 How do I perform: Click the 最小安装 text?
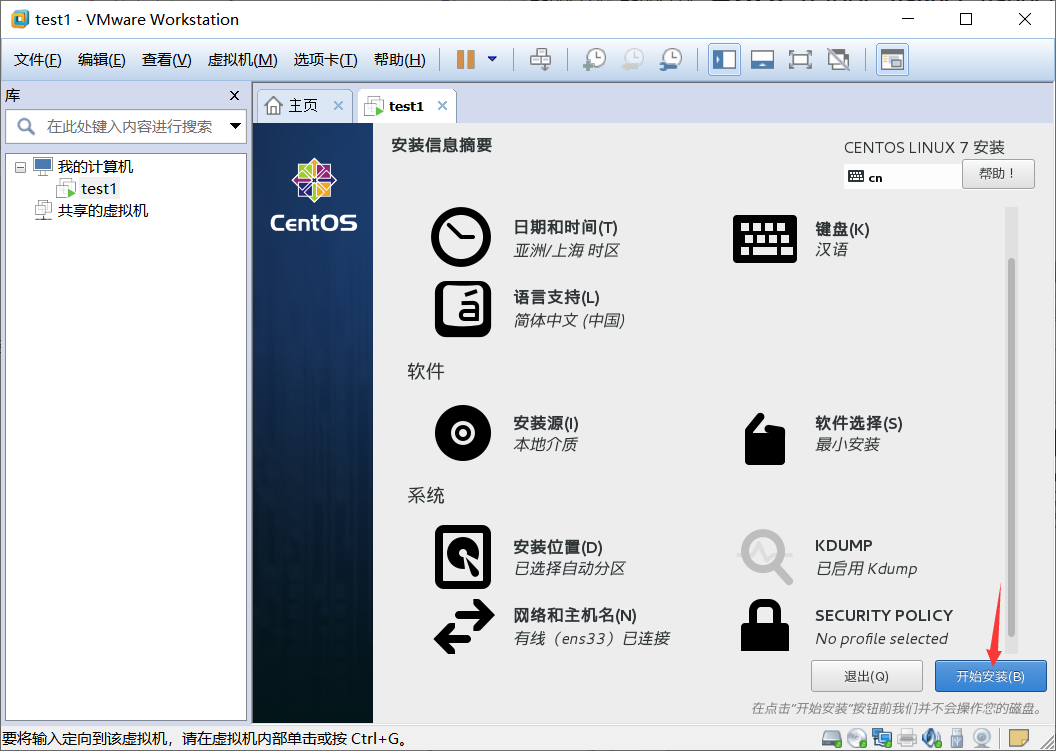pyautogui.click(x=847, y=445)
